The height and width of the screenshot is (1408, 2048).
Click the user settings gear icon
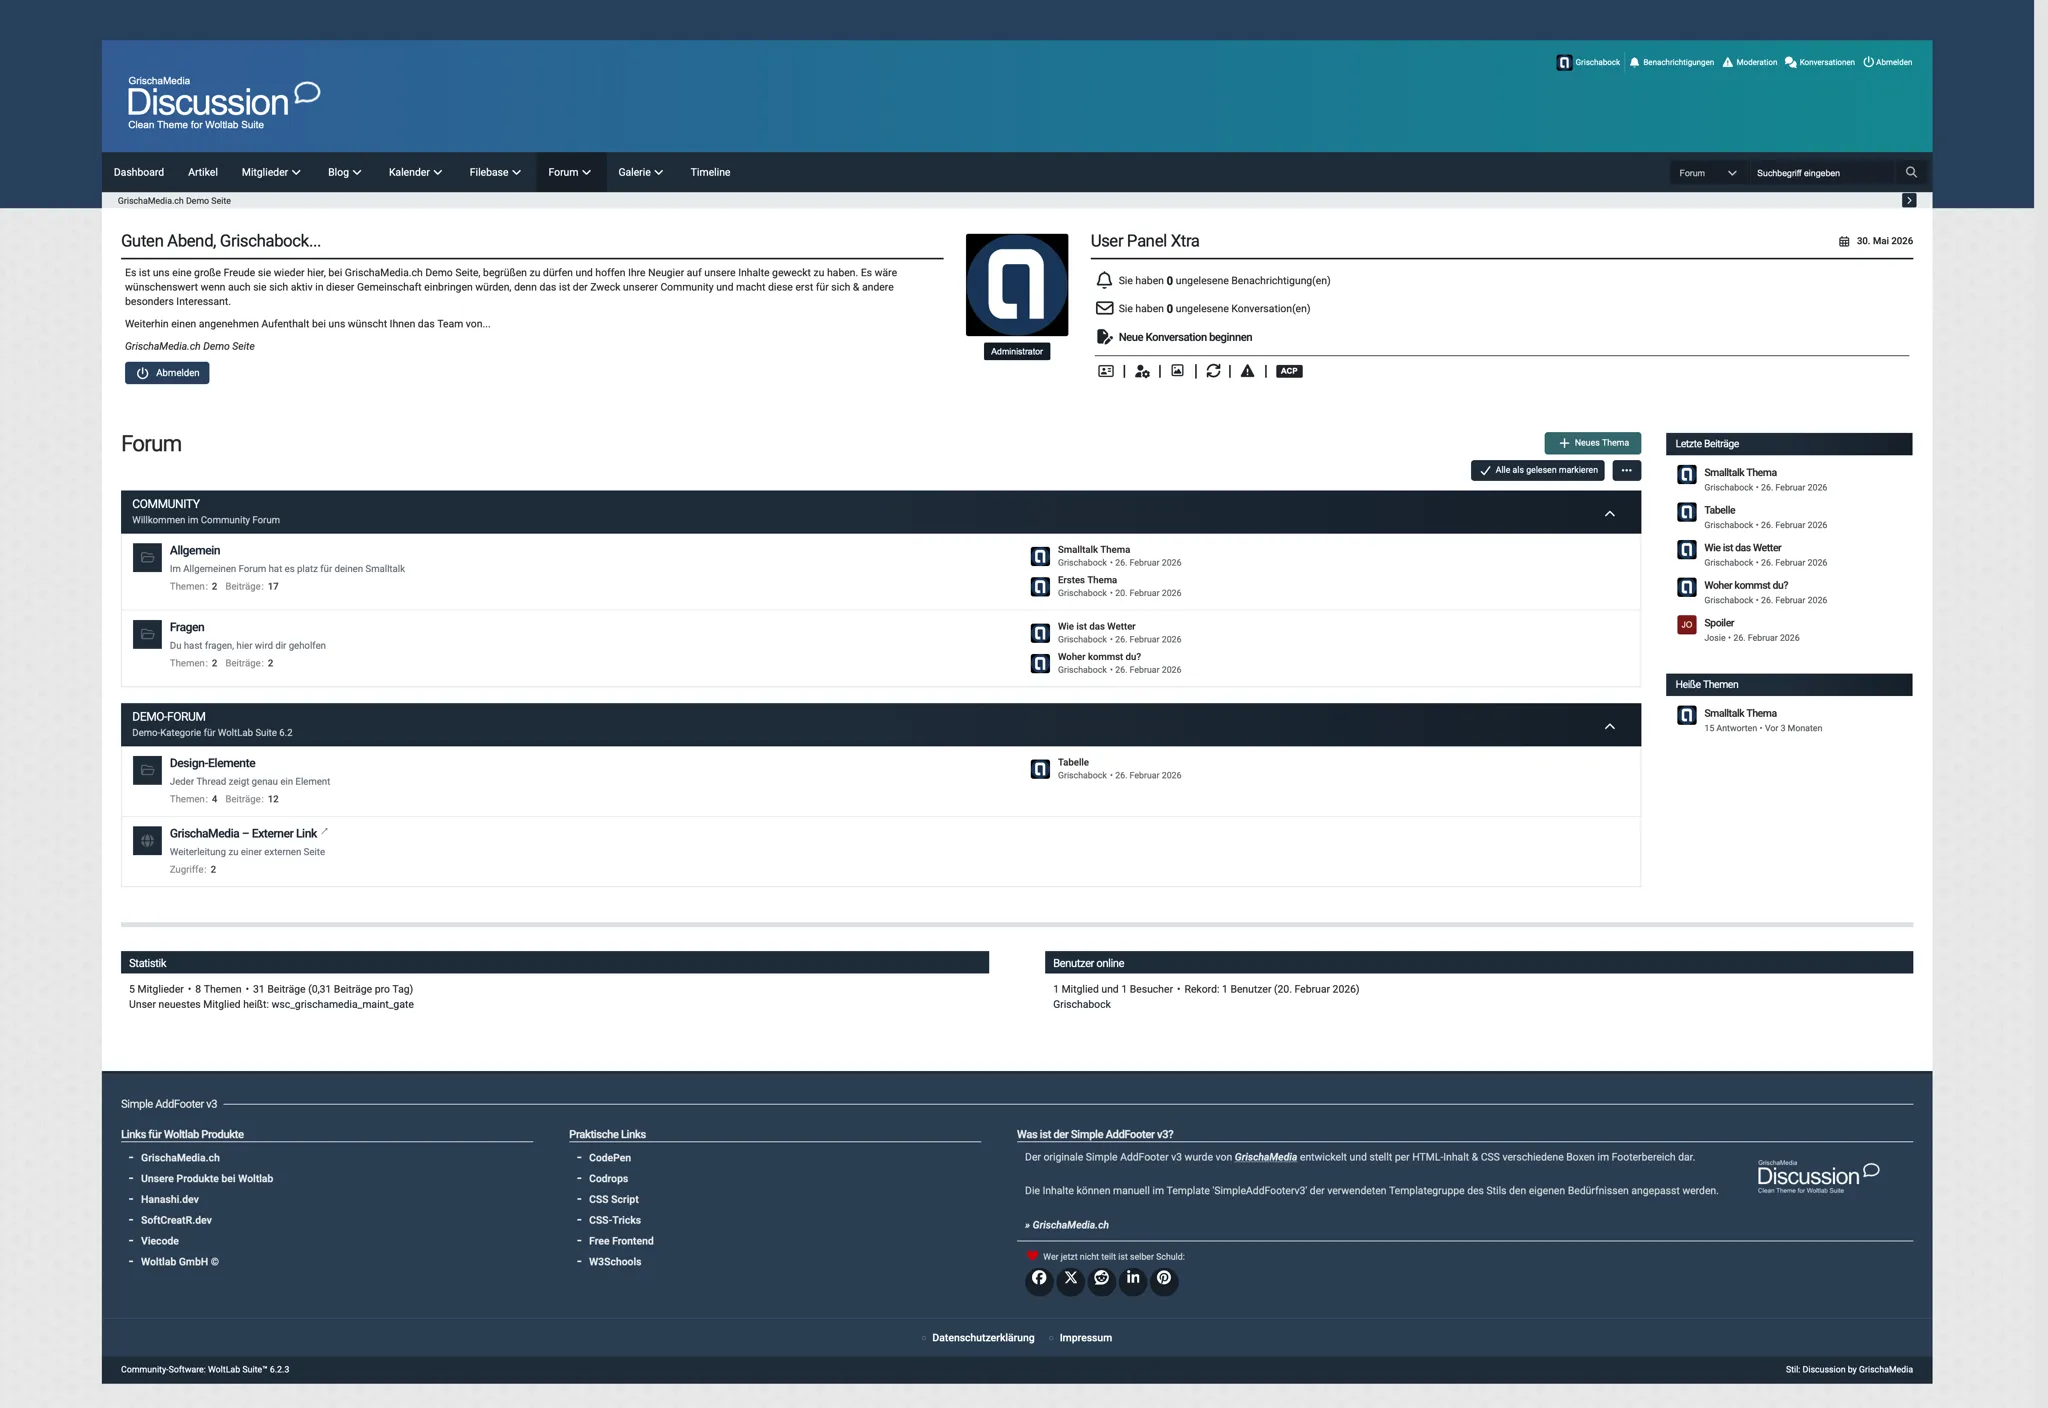[x=1142, y=371]
